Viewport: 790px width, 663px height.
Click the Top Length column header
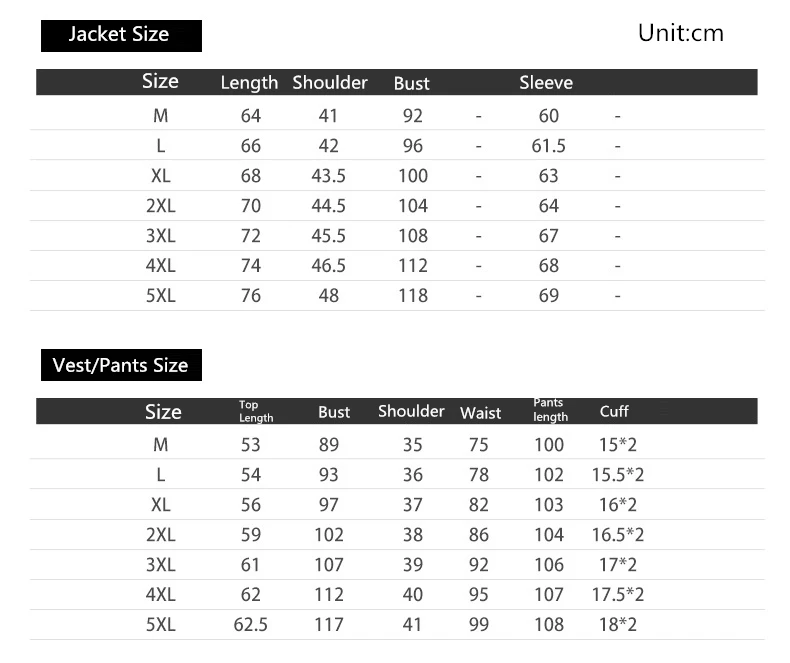pyautogui.click(x=256, y=411)
